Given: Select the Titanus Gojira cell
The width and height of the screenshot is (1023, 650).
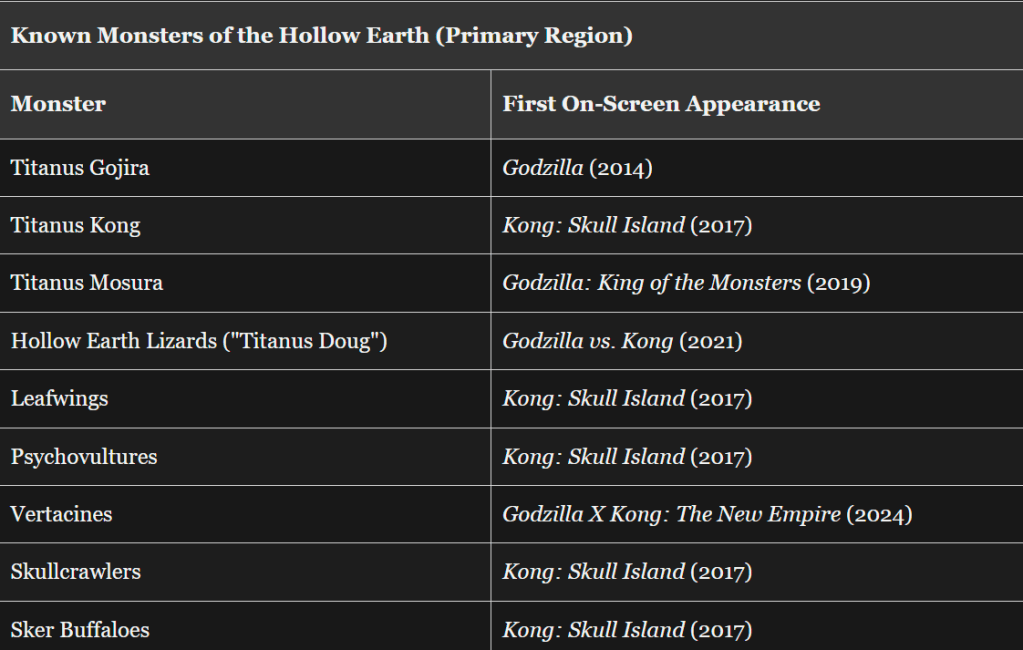Looking at the screenshot, I should [x=80, y=167].
